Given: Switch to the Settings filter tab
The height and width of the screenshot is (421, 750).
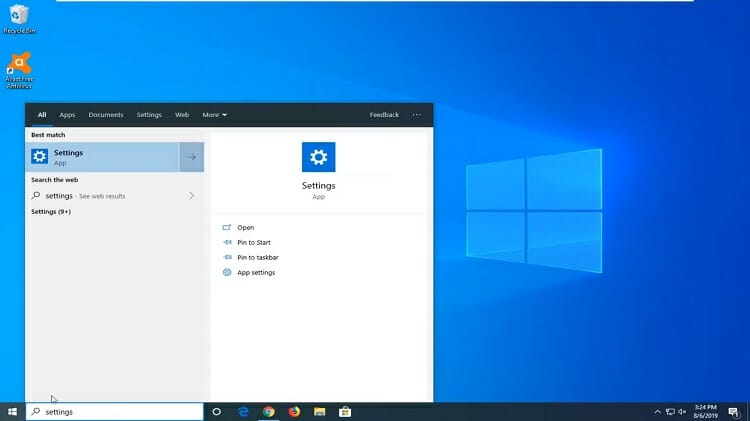Looking at the screenshot, I should 149,115.
